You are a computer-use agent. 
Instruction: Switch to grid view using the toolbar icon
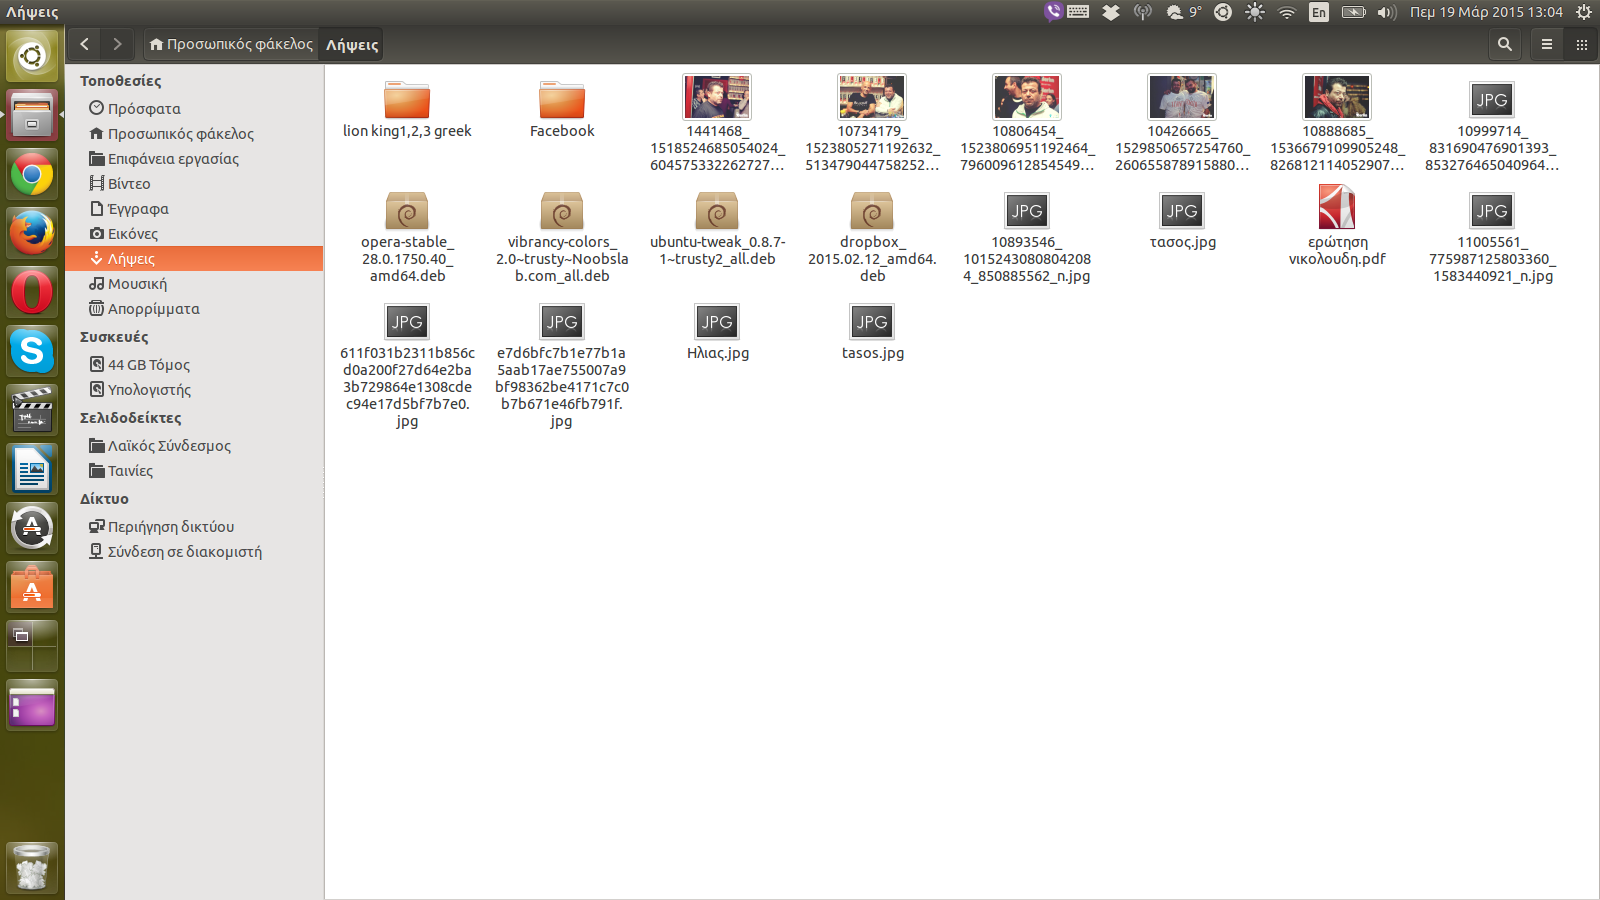(1581, 44)
